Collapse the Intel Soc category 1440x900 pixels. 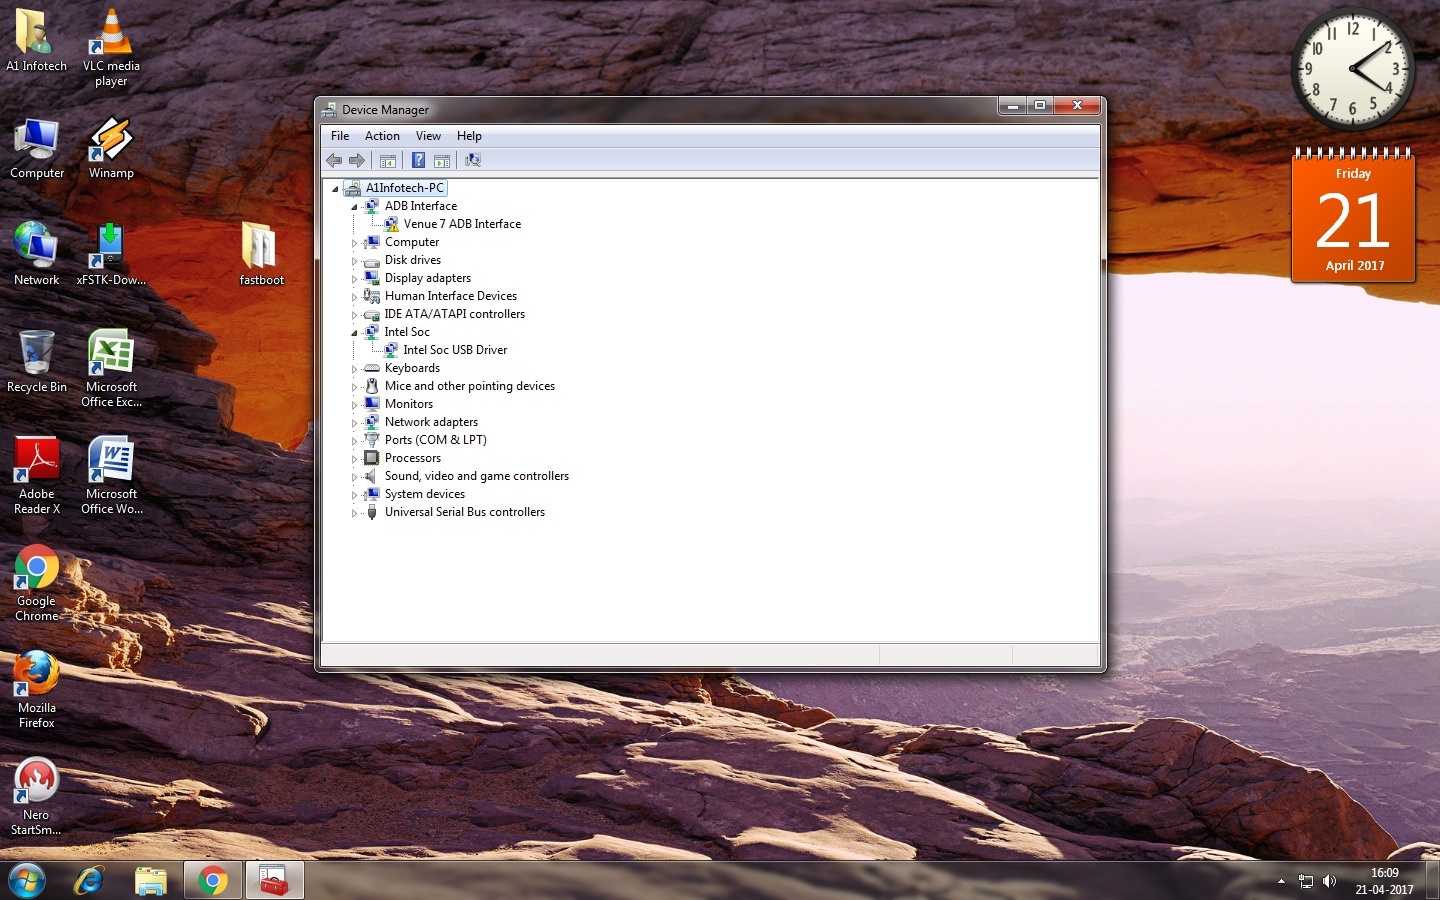[x=354, y=333]
